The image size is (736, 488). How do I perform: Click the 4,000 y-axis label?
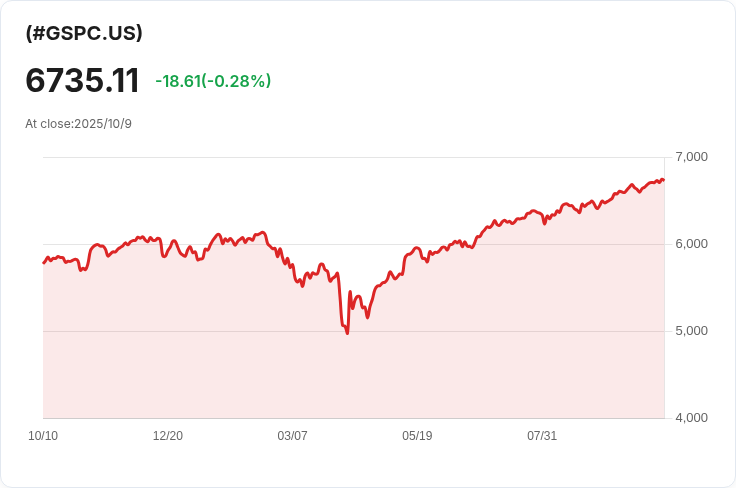691,418
